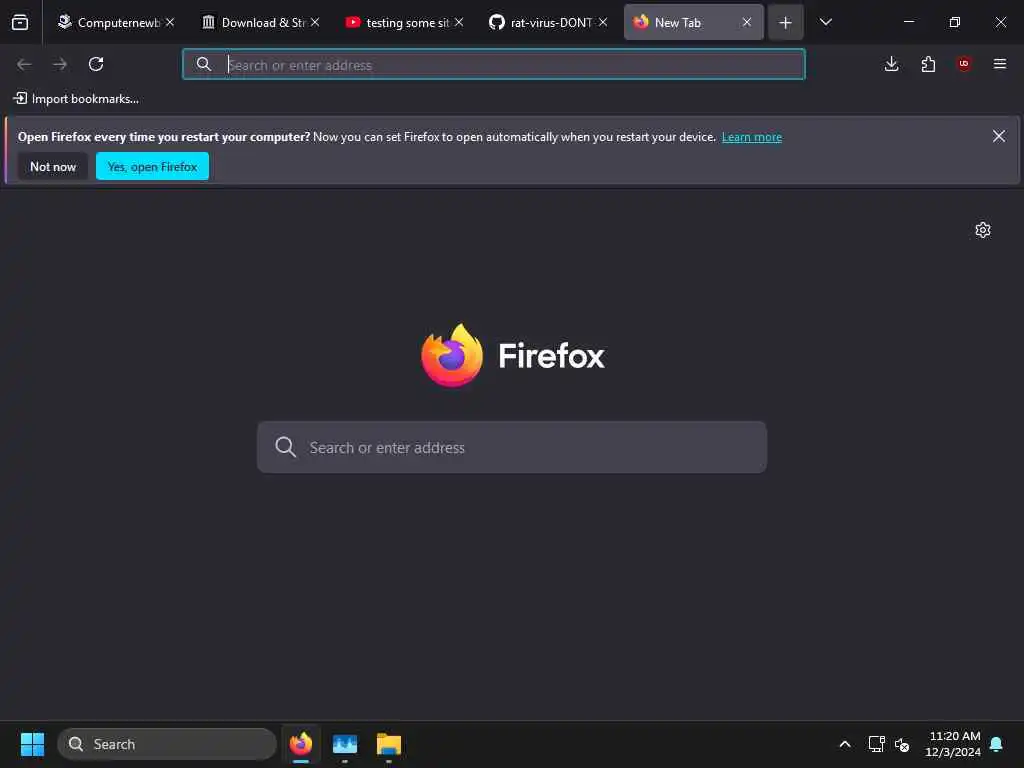Go forward one page

(x=60, y=64)
